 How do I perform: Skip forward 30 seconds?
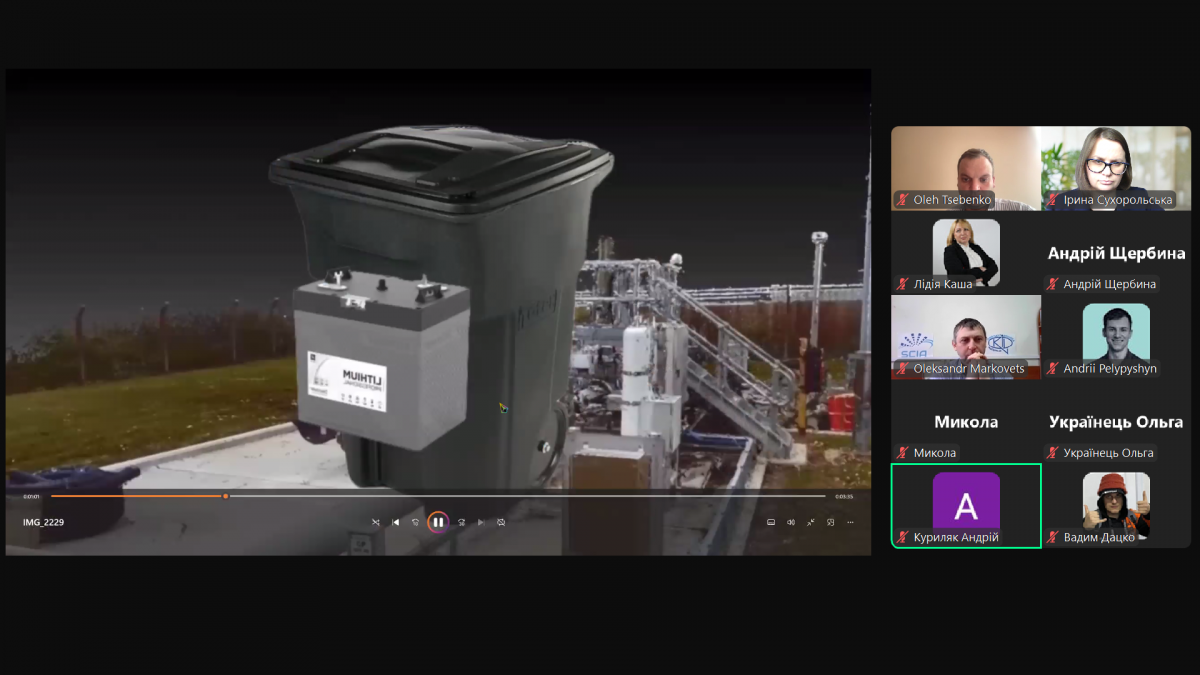tap(461, 522)
